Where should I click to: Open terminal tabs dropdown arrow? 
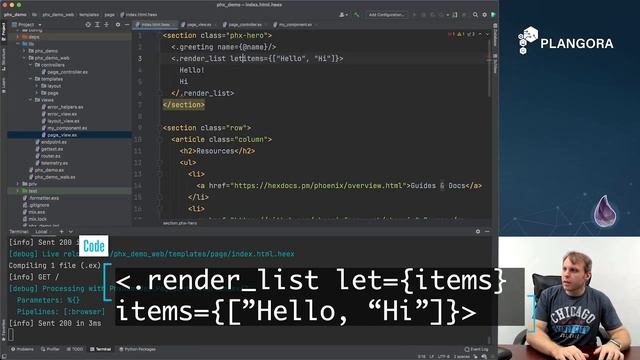(x=71, y=231)
